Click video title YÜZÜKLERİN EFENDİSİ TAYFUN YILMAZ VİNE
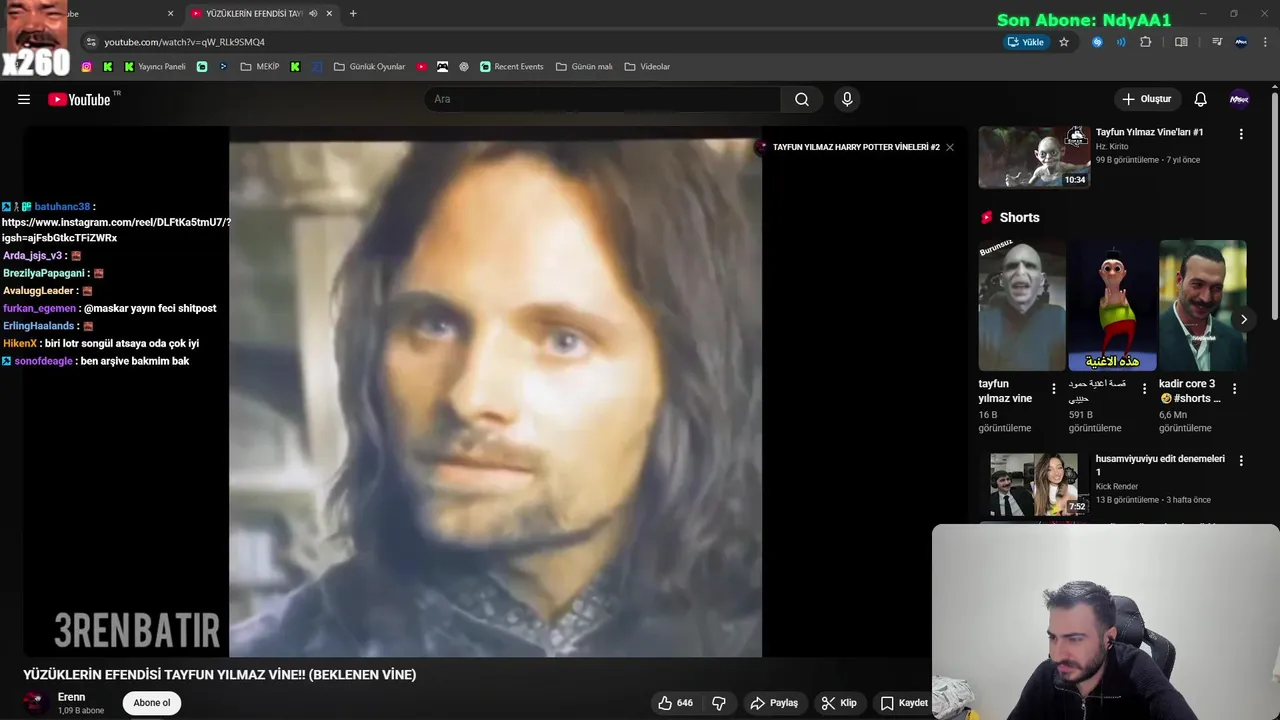This screenshot has height=720, width=1280. click(x=220, y=675)
